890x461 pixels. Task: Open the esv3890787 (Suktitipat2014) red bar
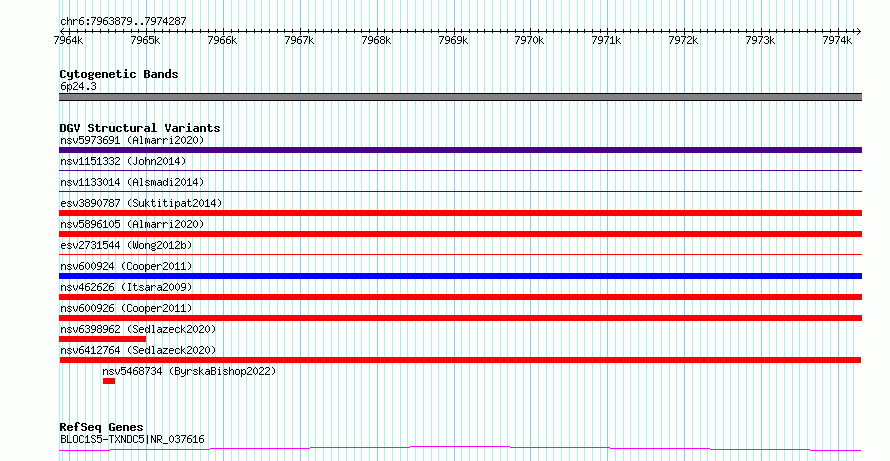(x=460, y=213)
